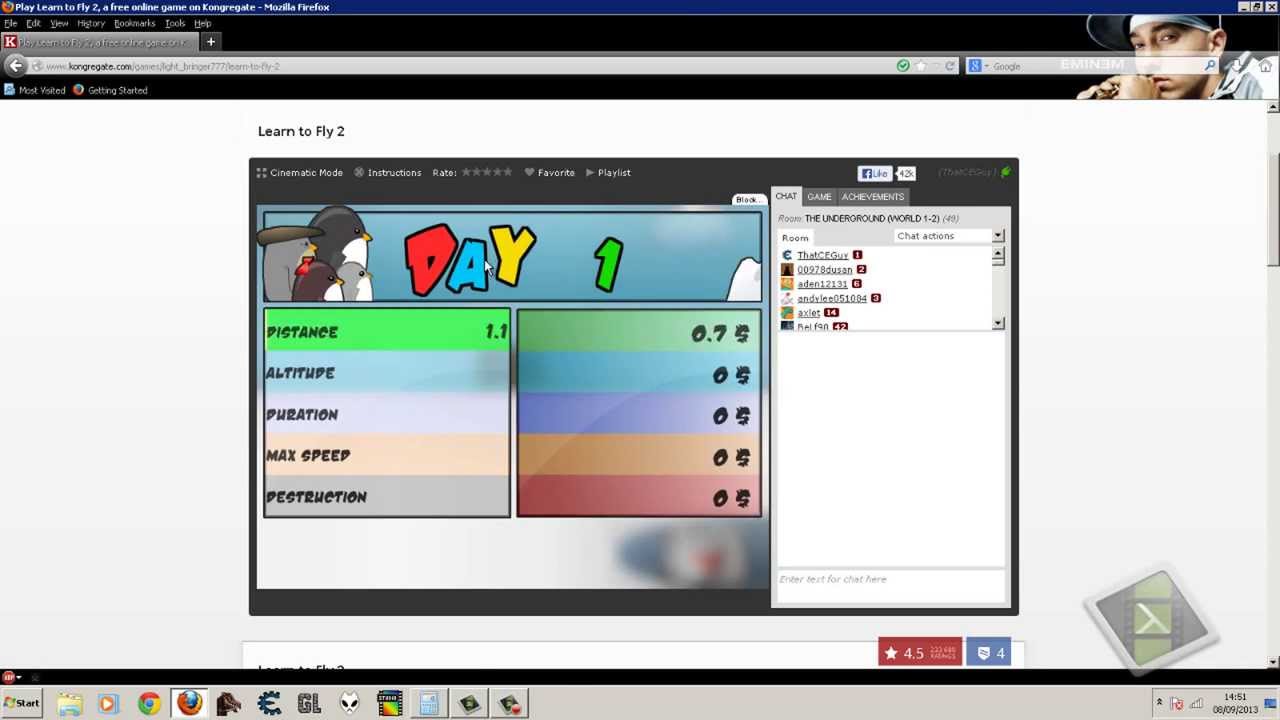1280x720 pixels.
Task: Switch to the GAME tab
Action: click(x=819, y=197)
